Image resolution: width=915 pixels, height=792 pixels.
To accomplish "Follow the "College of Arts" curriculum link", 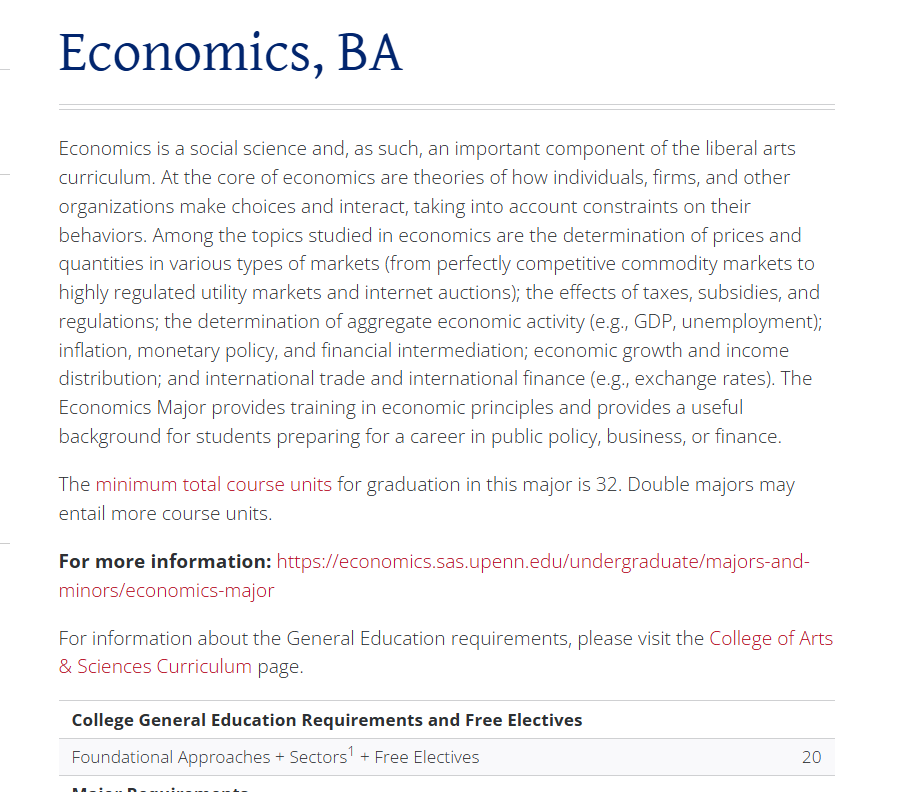I will (x=771, y=639).
